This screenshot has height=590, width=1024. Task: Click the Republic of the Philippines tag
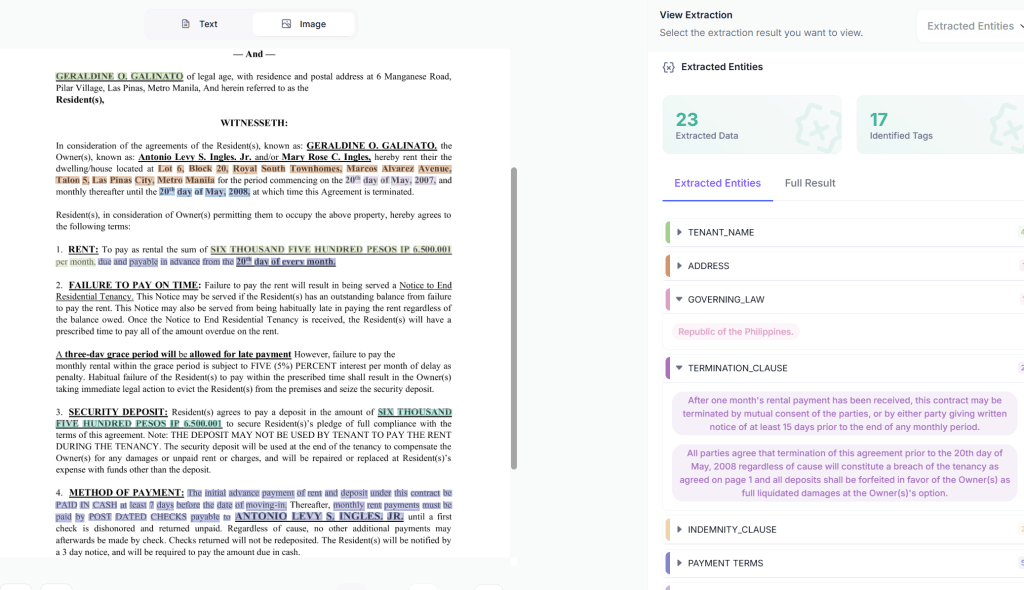pyautogui.click(x=736, y=332)
